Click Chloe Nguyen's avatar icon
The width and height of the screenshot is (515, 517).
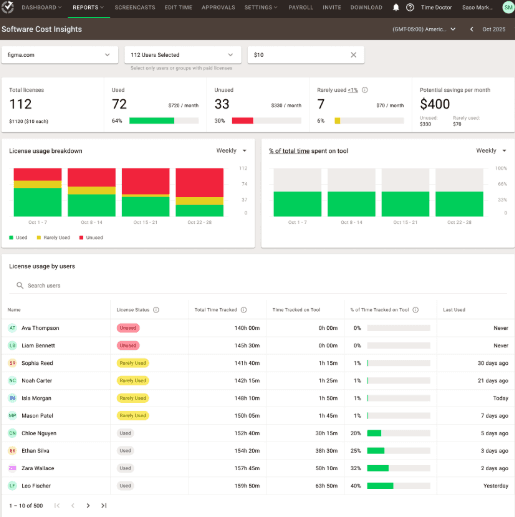click(12, 433)
